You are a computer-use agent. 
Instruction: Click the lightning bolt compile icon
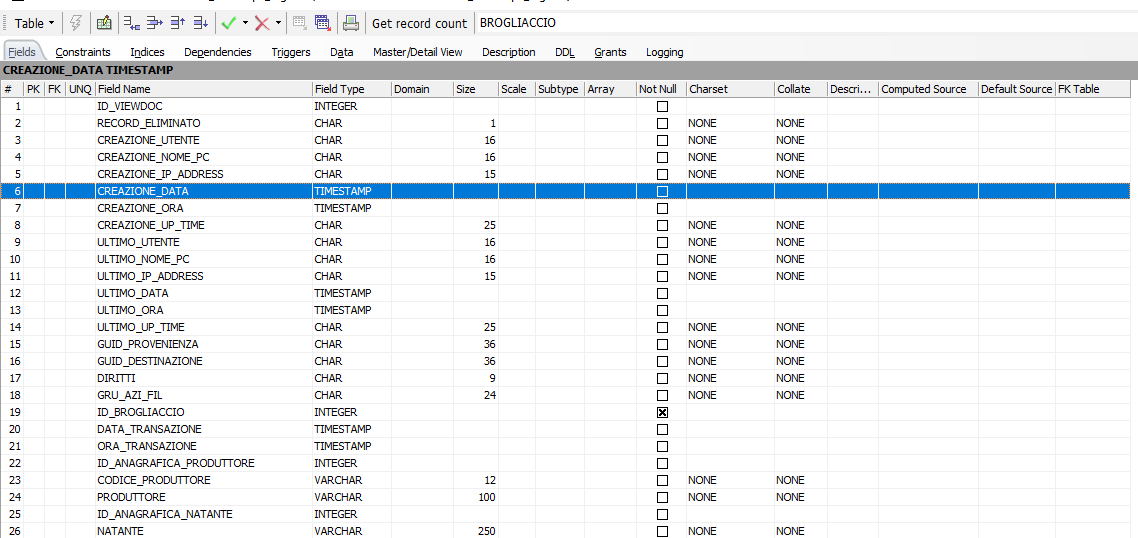tap(75, 23)
